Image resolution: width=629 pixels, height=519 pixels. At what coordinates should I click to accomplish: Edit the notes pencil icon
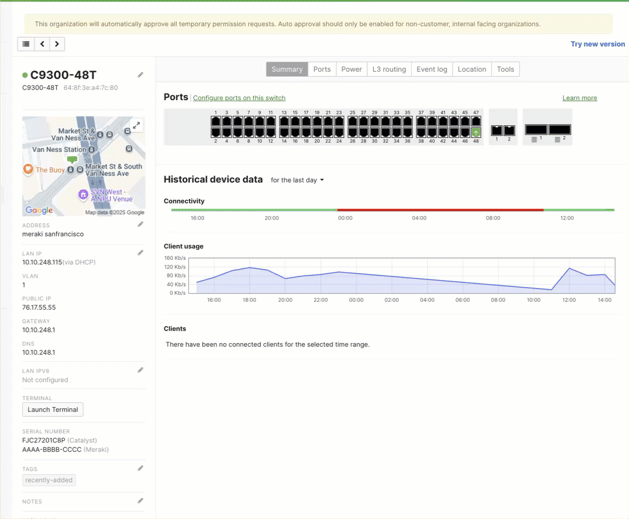coord(140,501)
